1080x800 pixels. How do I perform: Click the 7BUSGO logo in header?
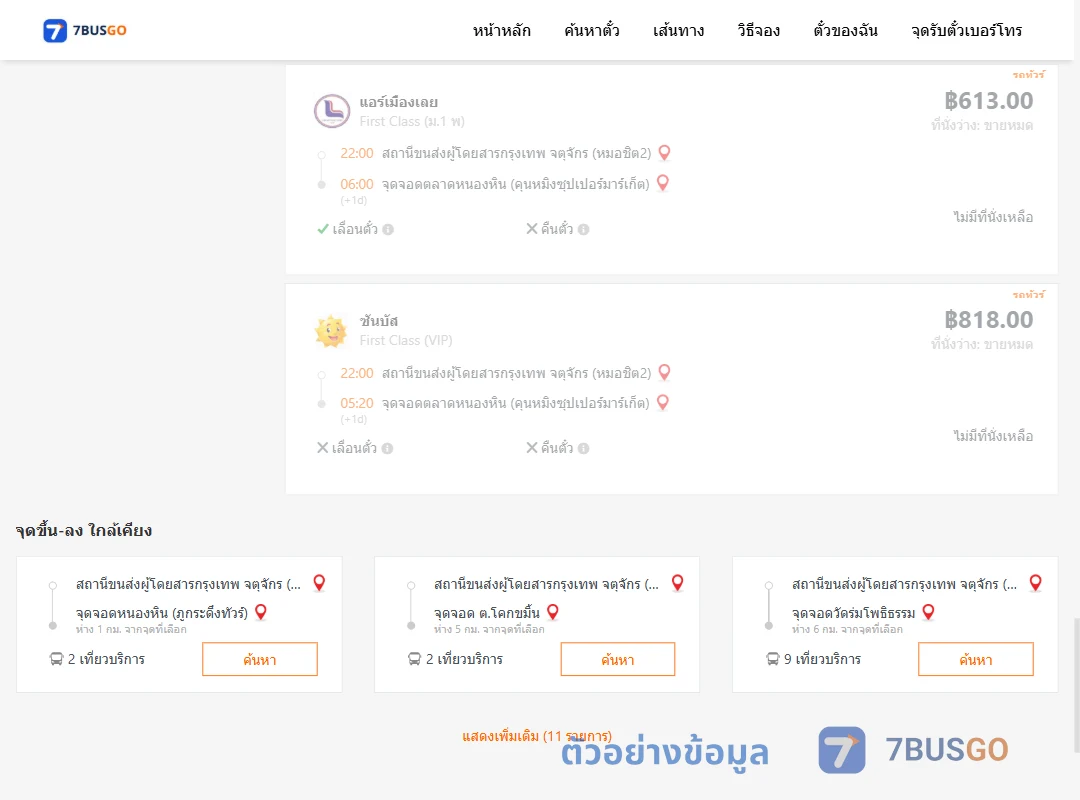pos(85,30)
